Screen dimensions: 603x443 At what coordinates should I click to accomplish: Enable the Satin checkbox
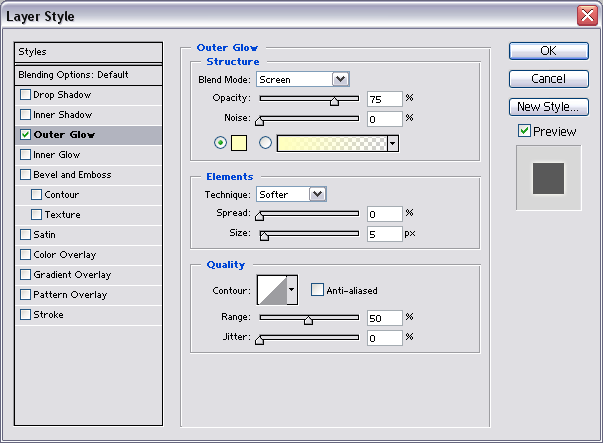[25, 235]
